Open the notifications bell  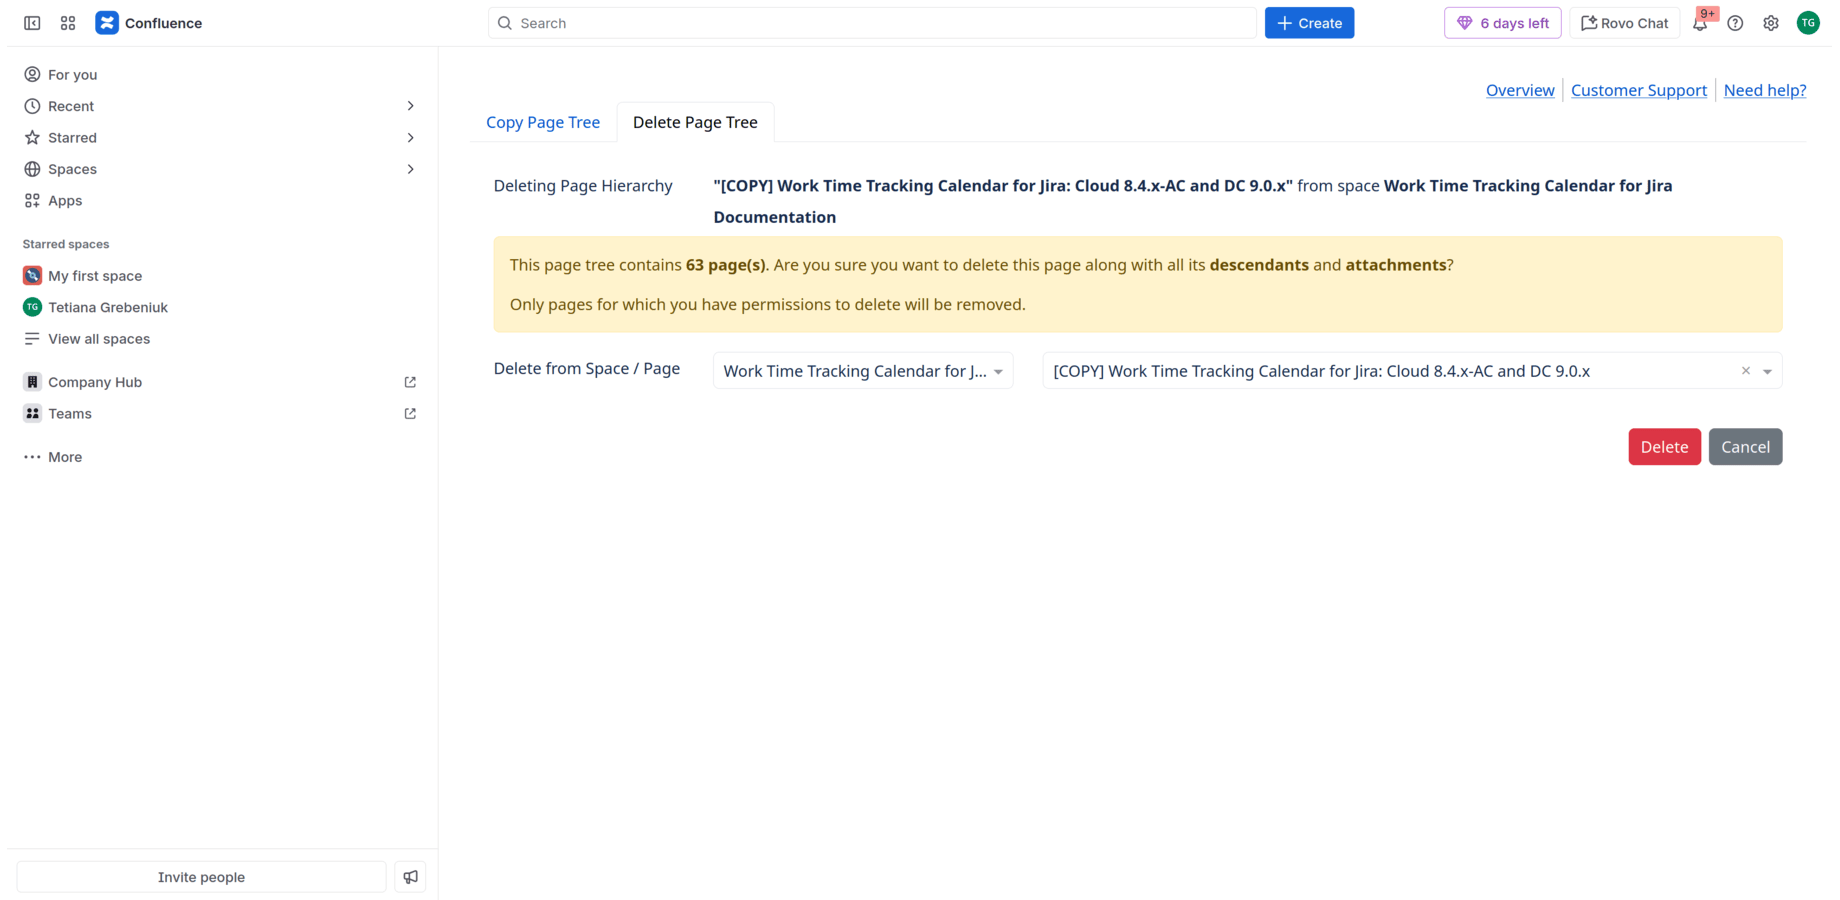point(1700,24)
